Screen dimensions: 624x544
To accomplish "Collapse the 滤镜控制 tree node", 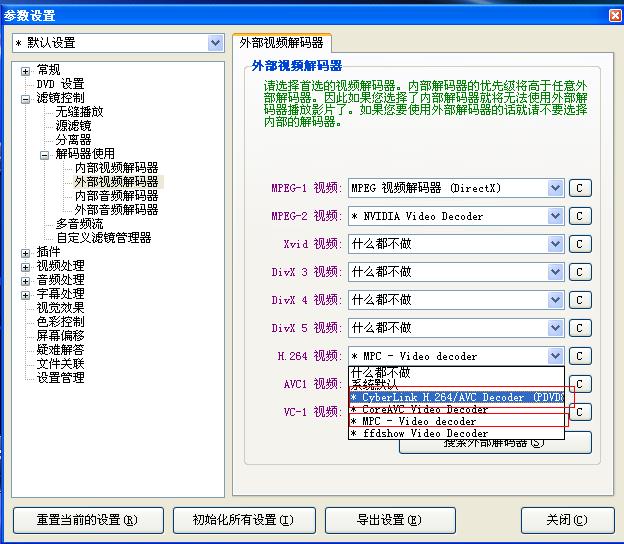I will [26, 98].
